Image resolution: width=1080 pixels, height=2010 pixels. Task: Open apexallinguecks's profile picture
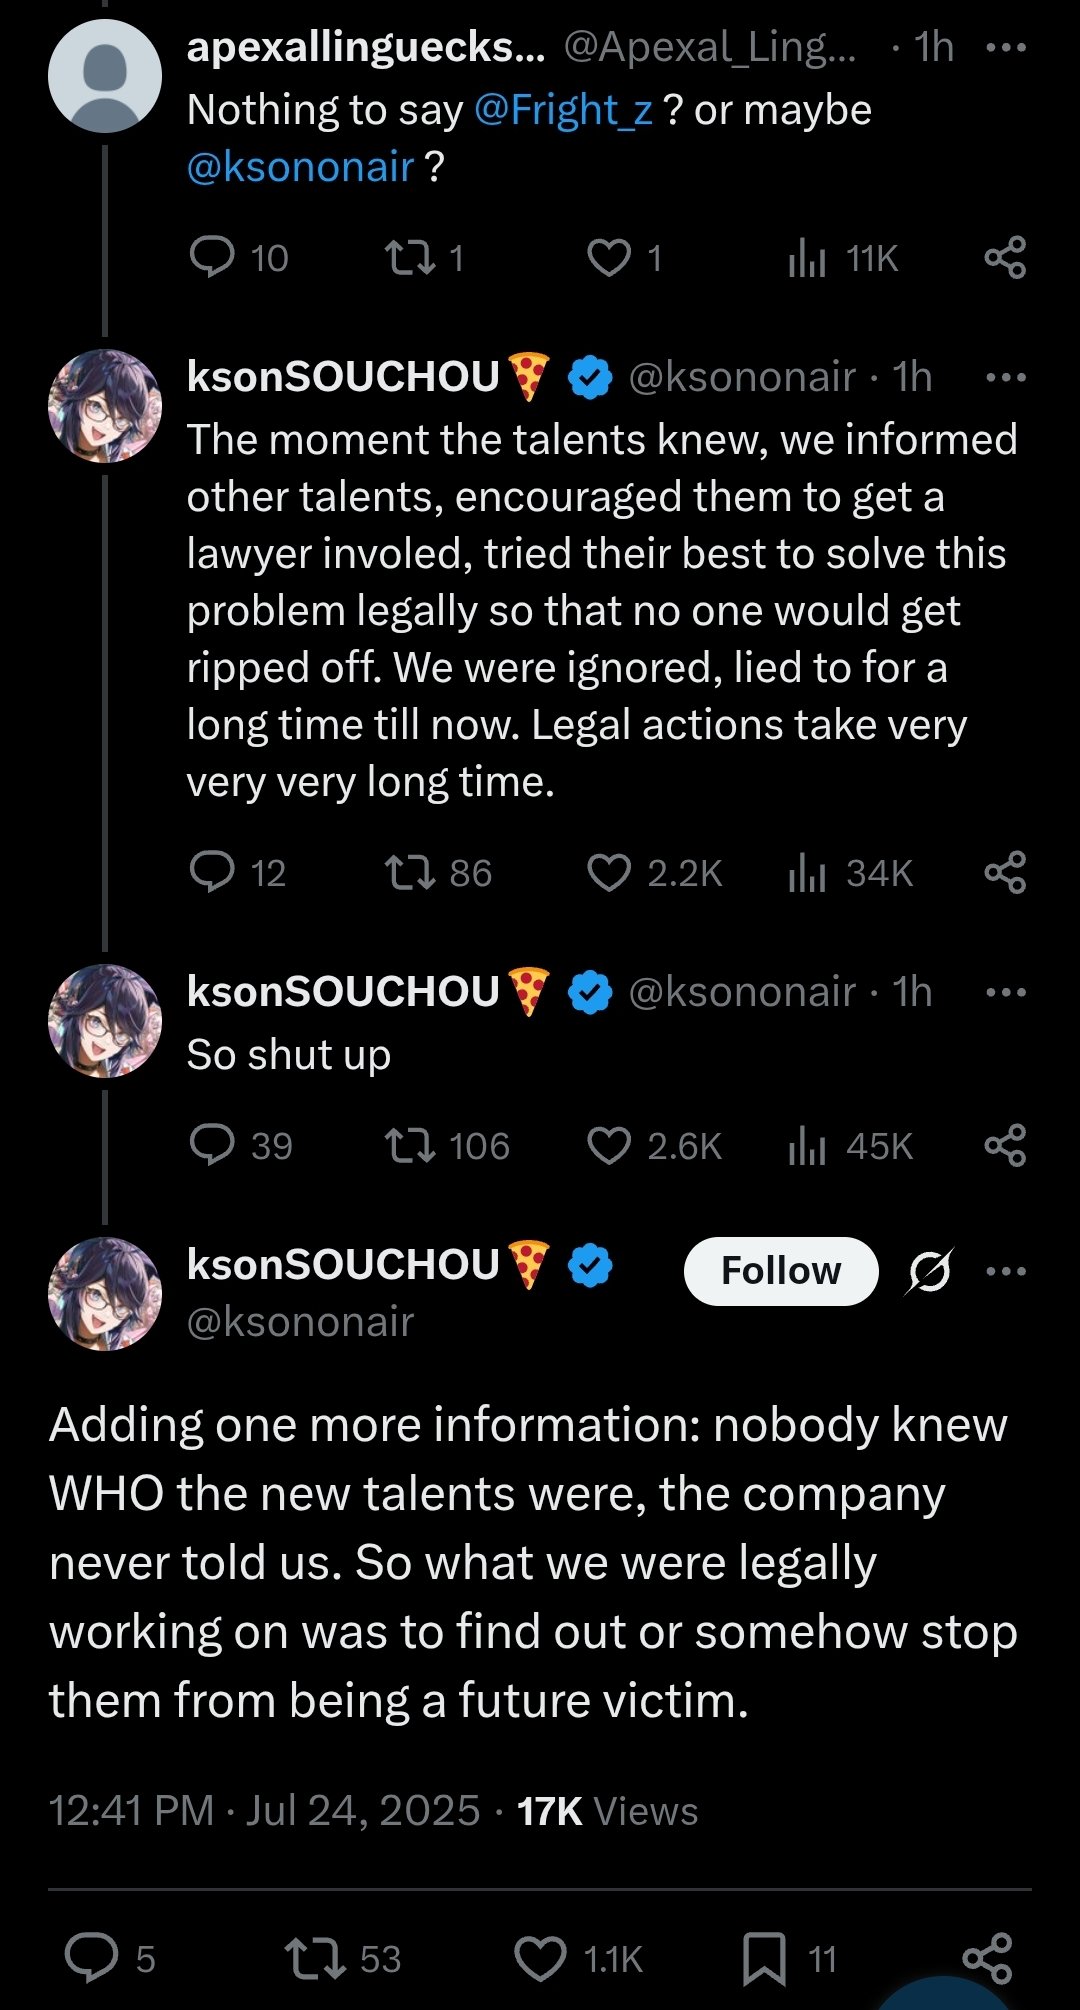pos(104,75)
